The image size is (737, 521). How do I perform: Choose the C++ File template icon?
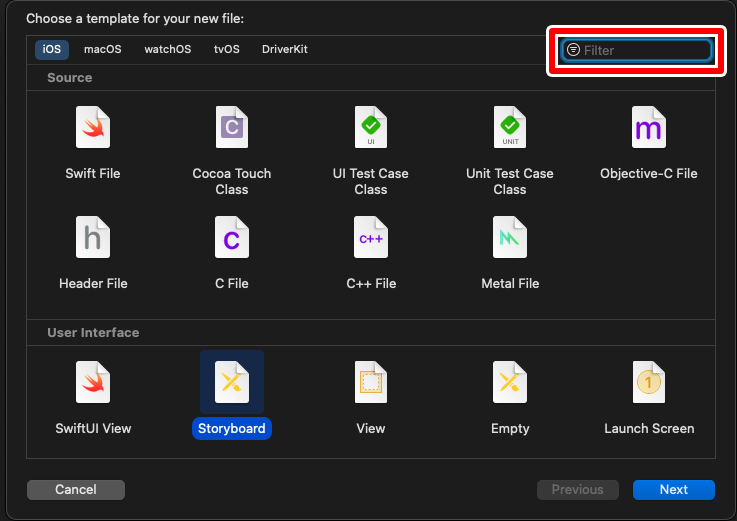tap(371, 237)
